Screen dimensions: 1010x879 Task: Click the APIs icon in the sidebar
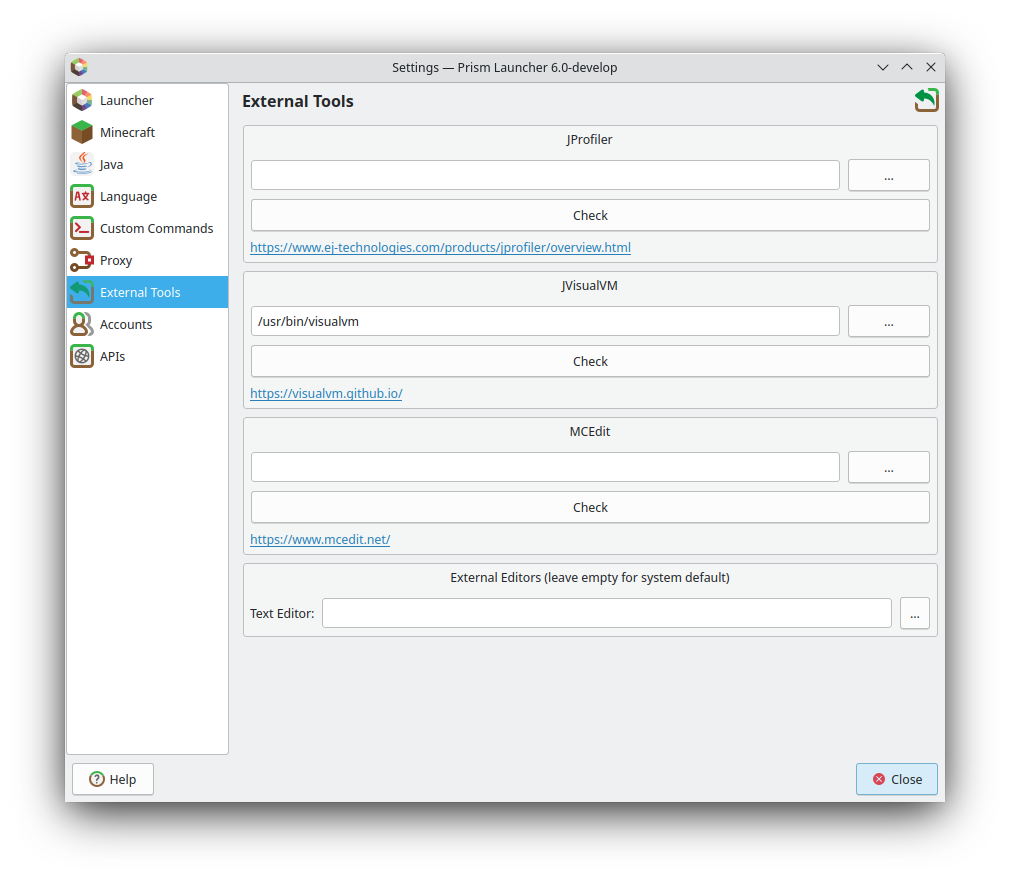point(81,356)
